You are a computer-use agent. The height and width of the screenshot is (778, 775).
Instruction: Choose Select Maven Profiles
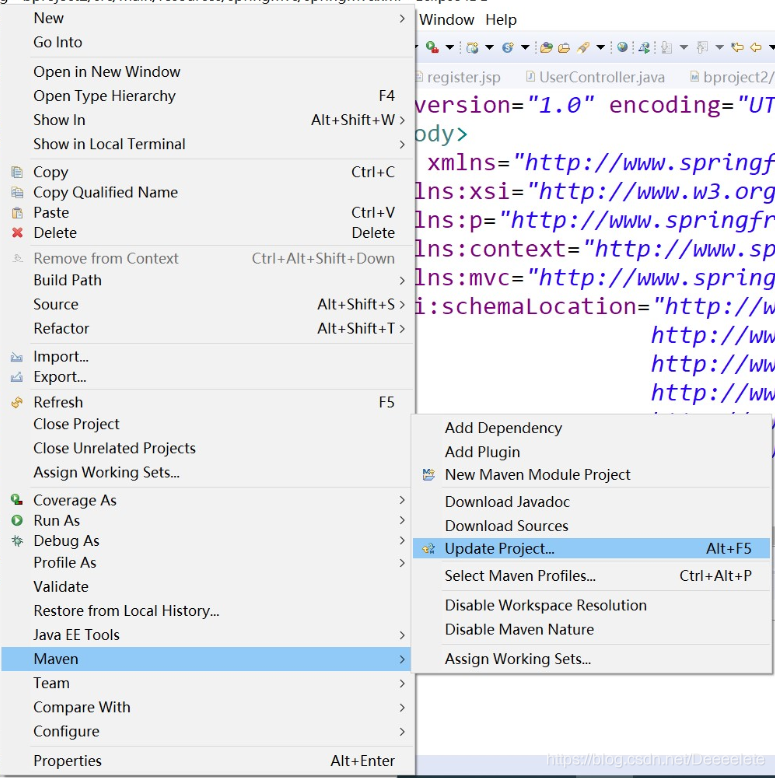pos(591,576)
